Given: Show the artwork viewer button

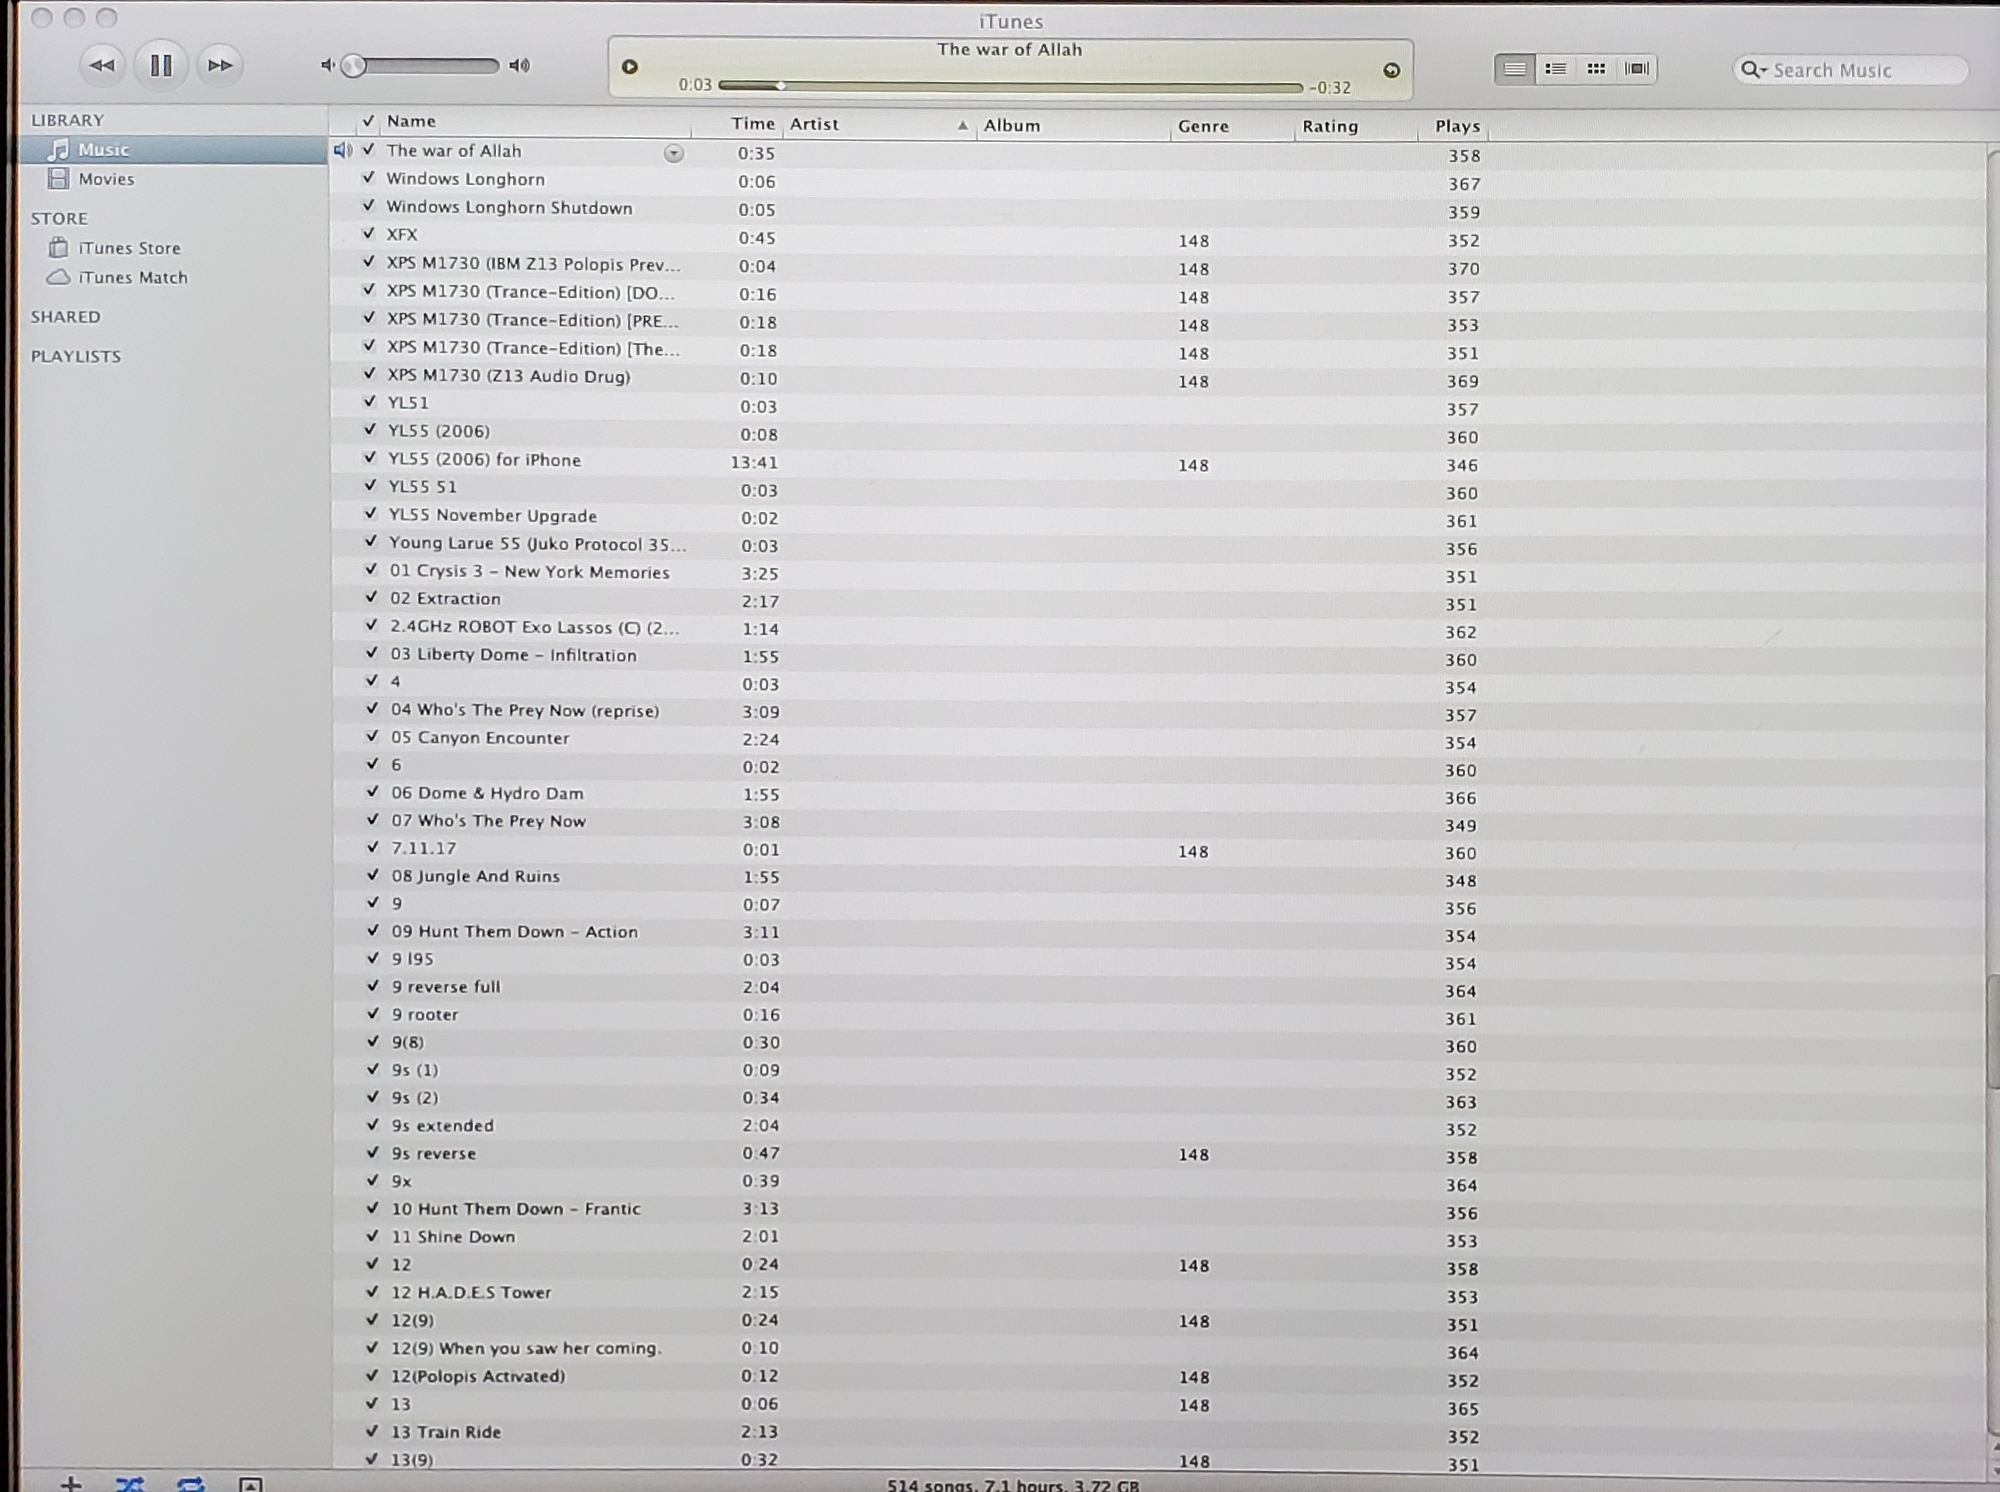Looking at the screenshot, I should 250,1484.
